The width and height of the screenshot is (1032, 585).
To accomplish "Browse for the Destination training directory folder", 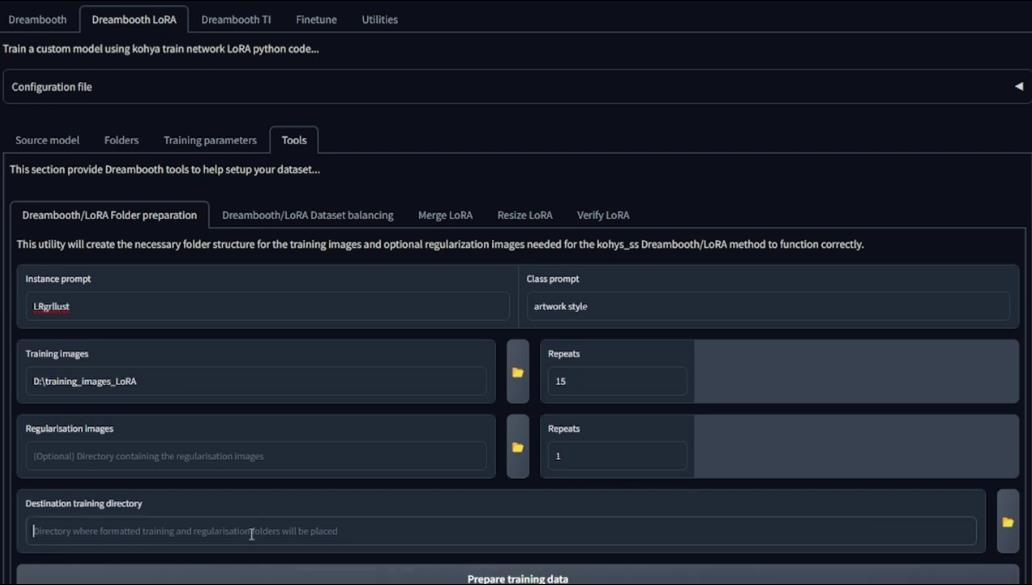I will (x=1007, y=522).
